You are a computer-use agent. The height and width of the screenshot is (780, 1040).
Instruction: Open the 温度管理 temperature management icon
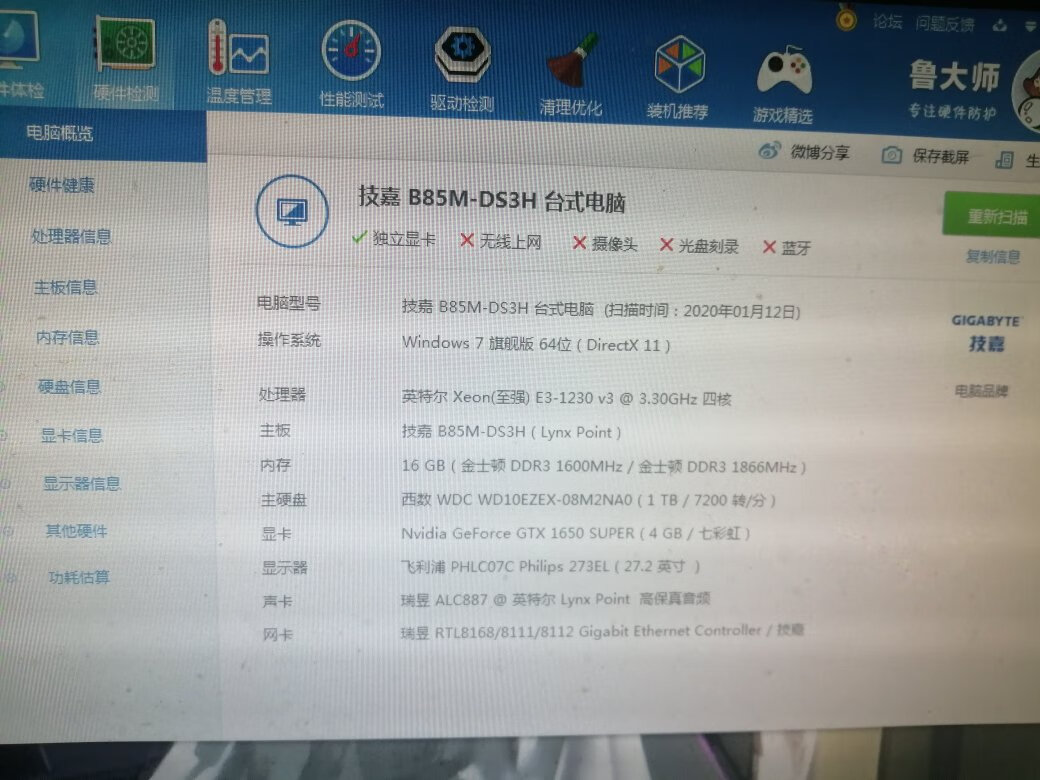tap(239, 61)
